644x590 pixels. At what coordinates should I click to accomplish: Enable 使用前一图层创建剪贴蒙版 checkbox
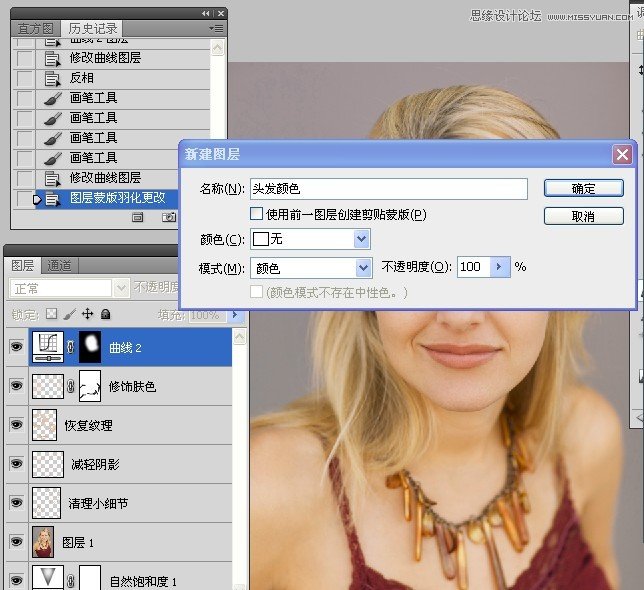[256, 214]
